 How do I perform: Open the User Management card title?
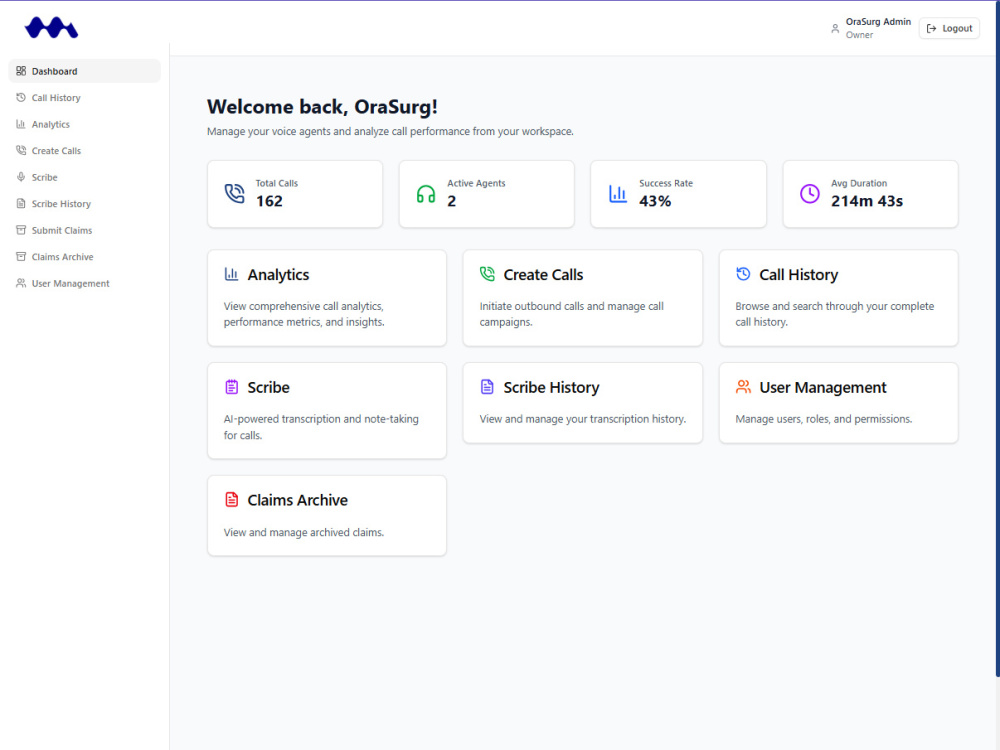pyautogui.click(x=823, y=387)
